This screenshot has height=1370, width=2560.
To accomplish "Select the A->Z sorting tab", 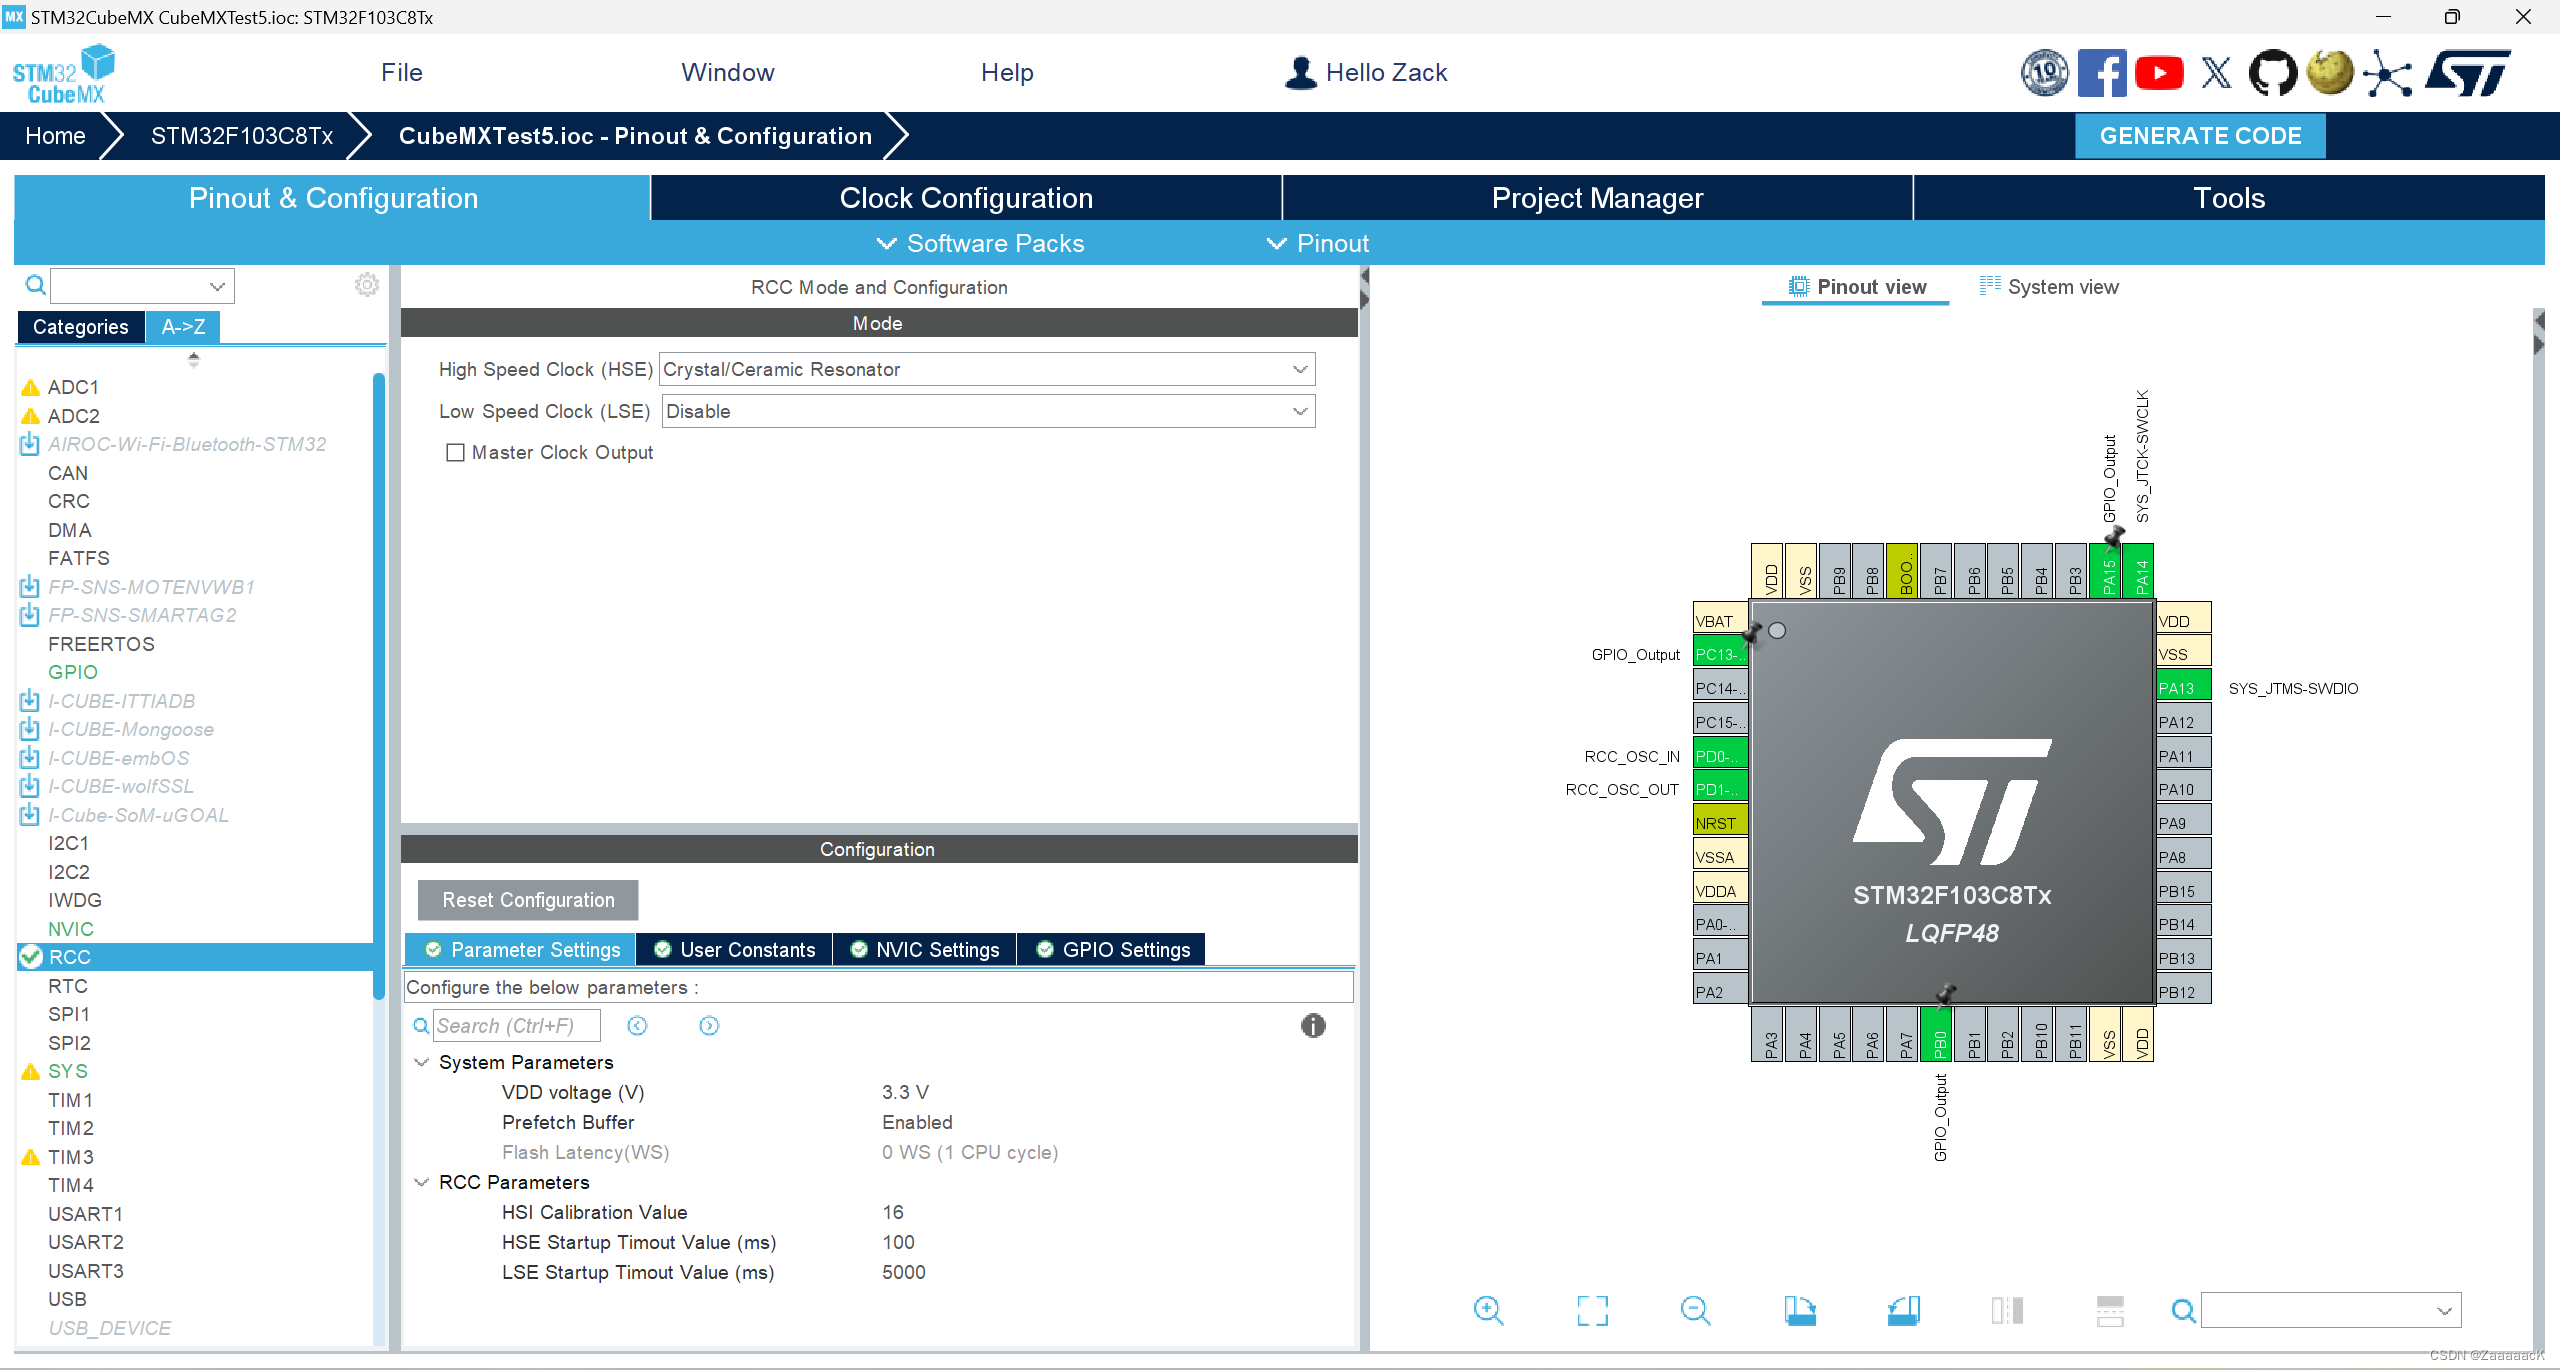I will [183, 327].
